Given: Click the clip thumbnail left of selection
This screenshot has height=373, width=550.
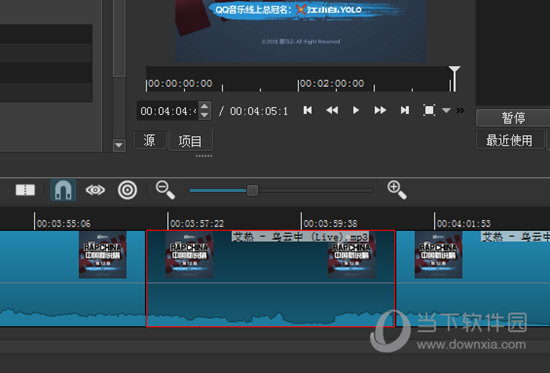Looking at the screenshot, I should coord(103,255).
